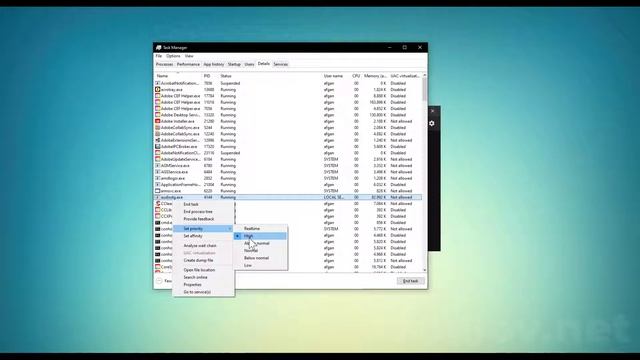Sort by the Name column header
640x360 pixels.
[x=179, y=76]
